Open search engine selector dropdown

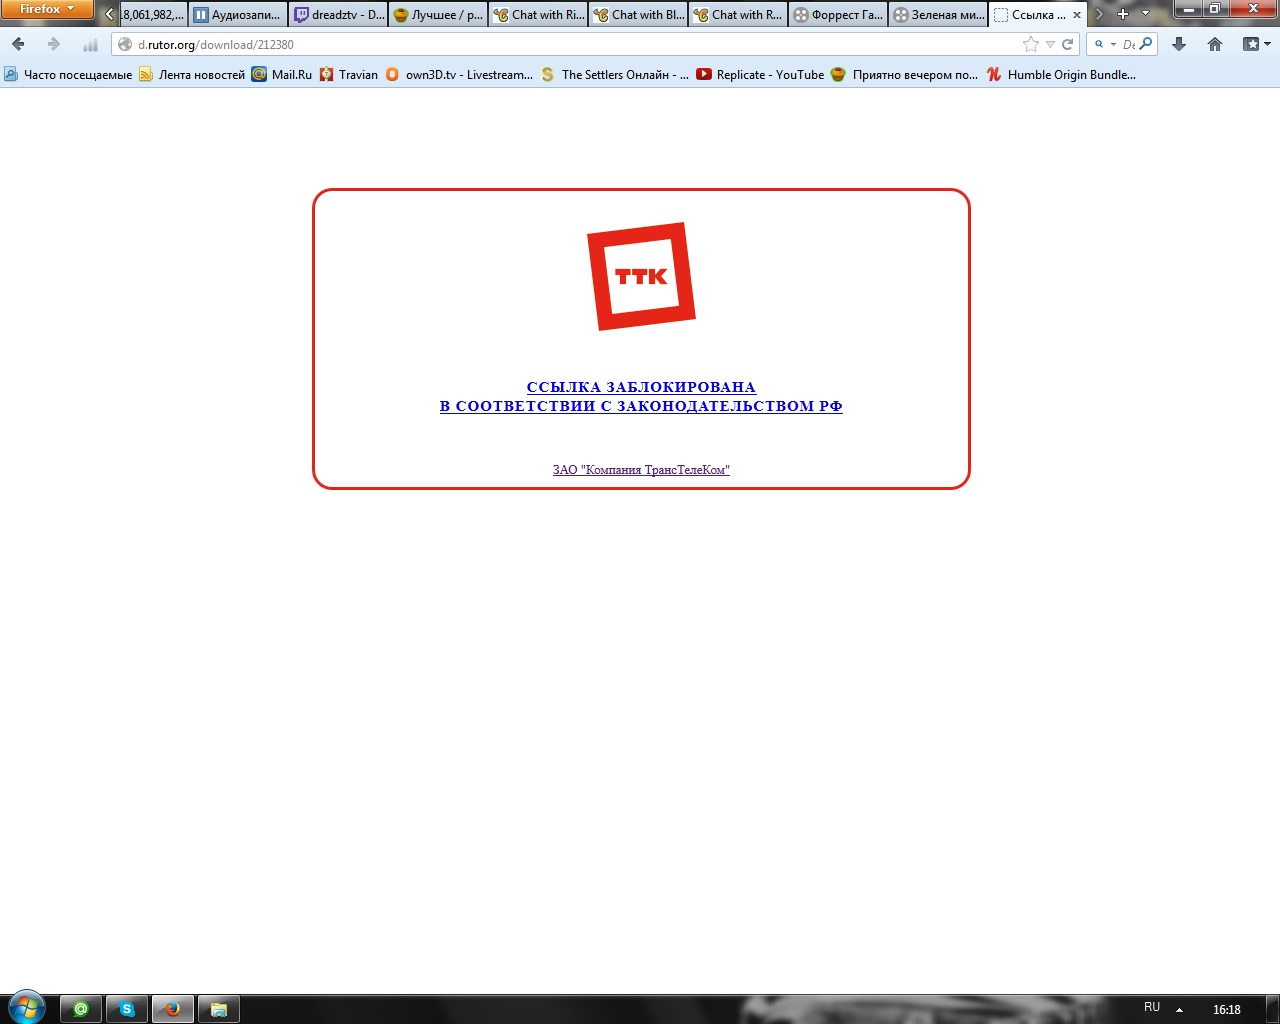(x=1104, y=44)
